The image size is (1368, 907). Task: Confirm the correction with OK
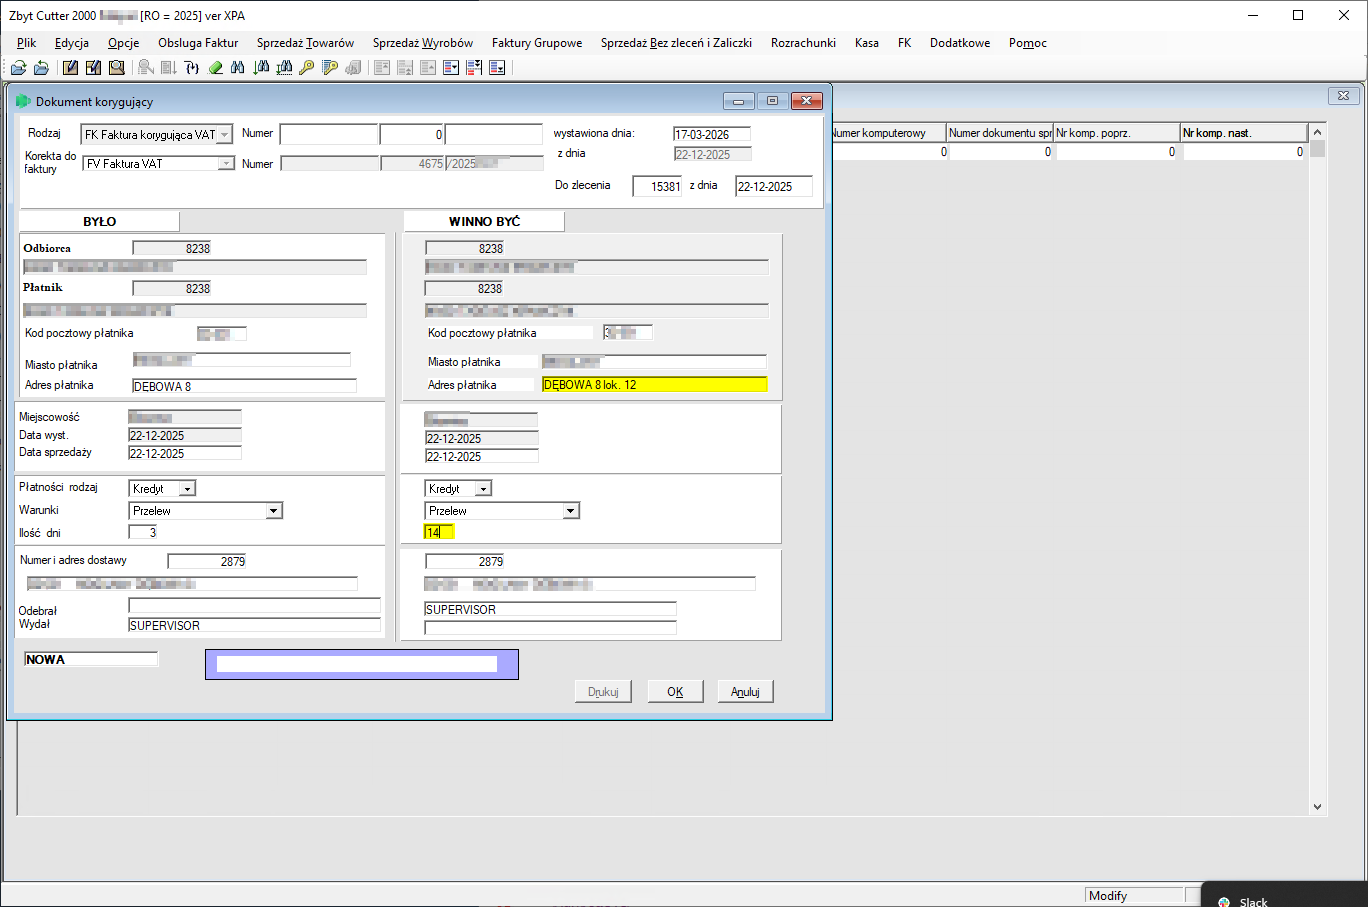pyautogui.click(x=675, y=692)
